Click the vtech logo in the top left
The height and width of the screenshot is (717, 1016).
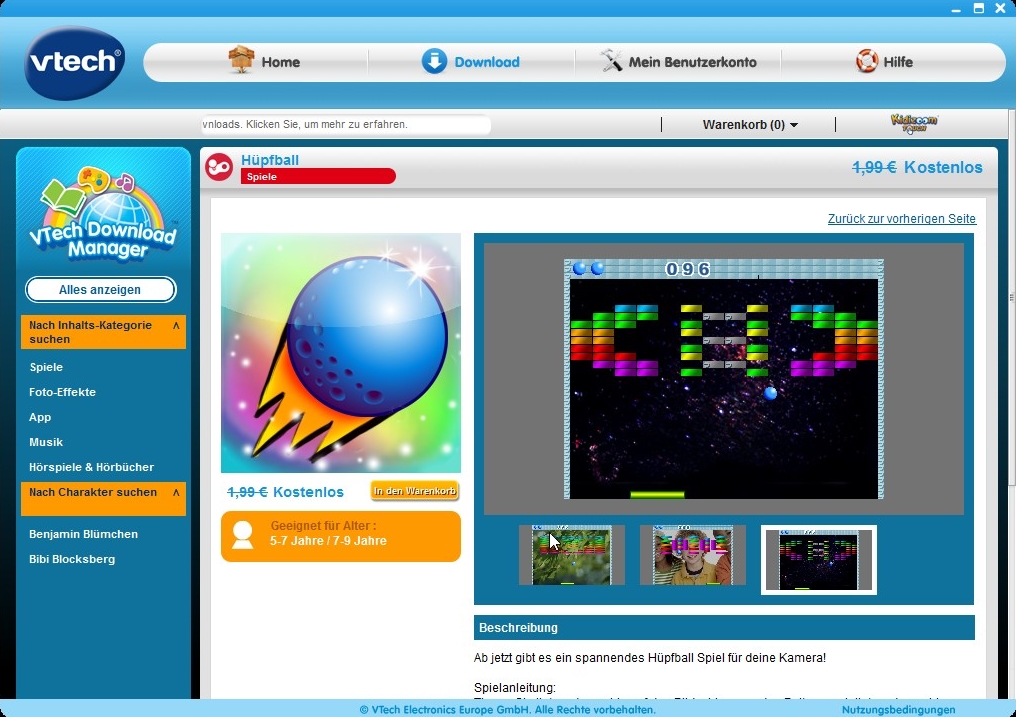pyautogui.click(x=73, y=62)
